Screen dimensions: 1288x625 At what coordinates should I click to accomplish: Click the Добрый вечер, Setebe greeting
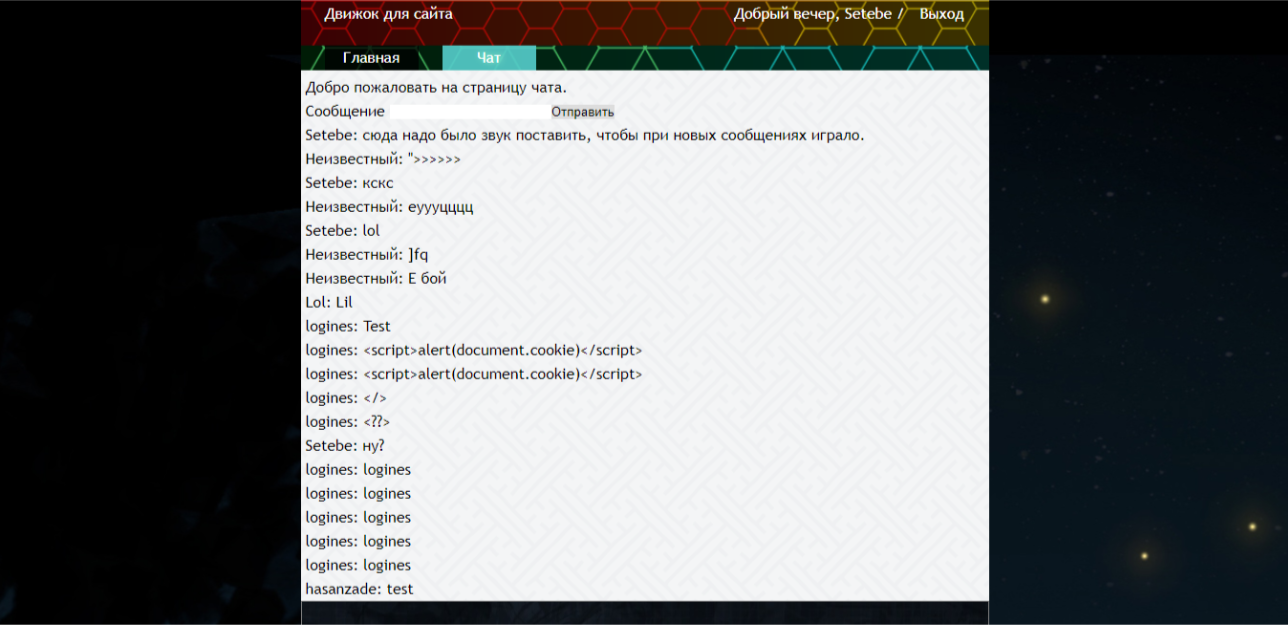(x=812, y=14)
